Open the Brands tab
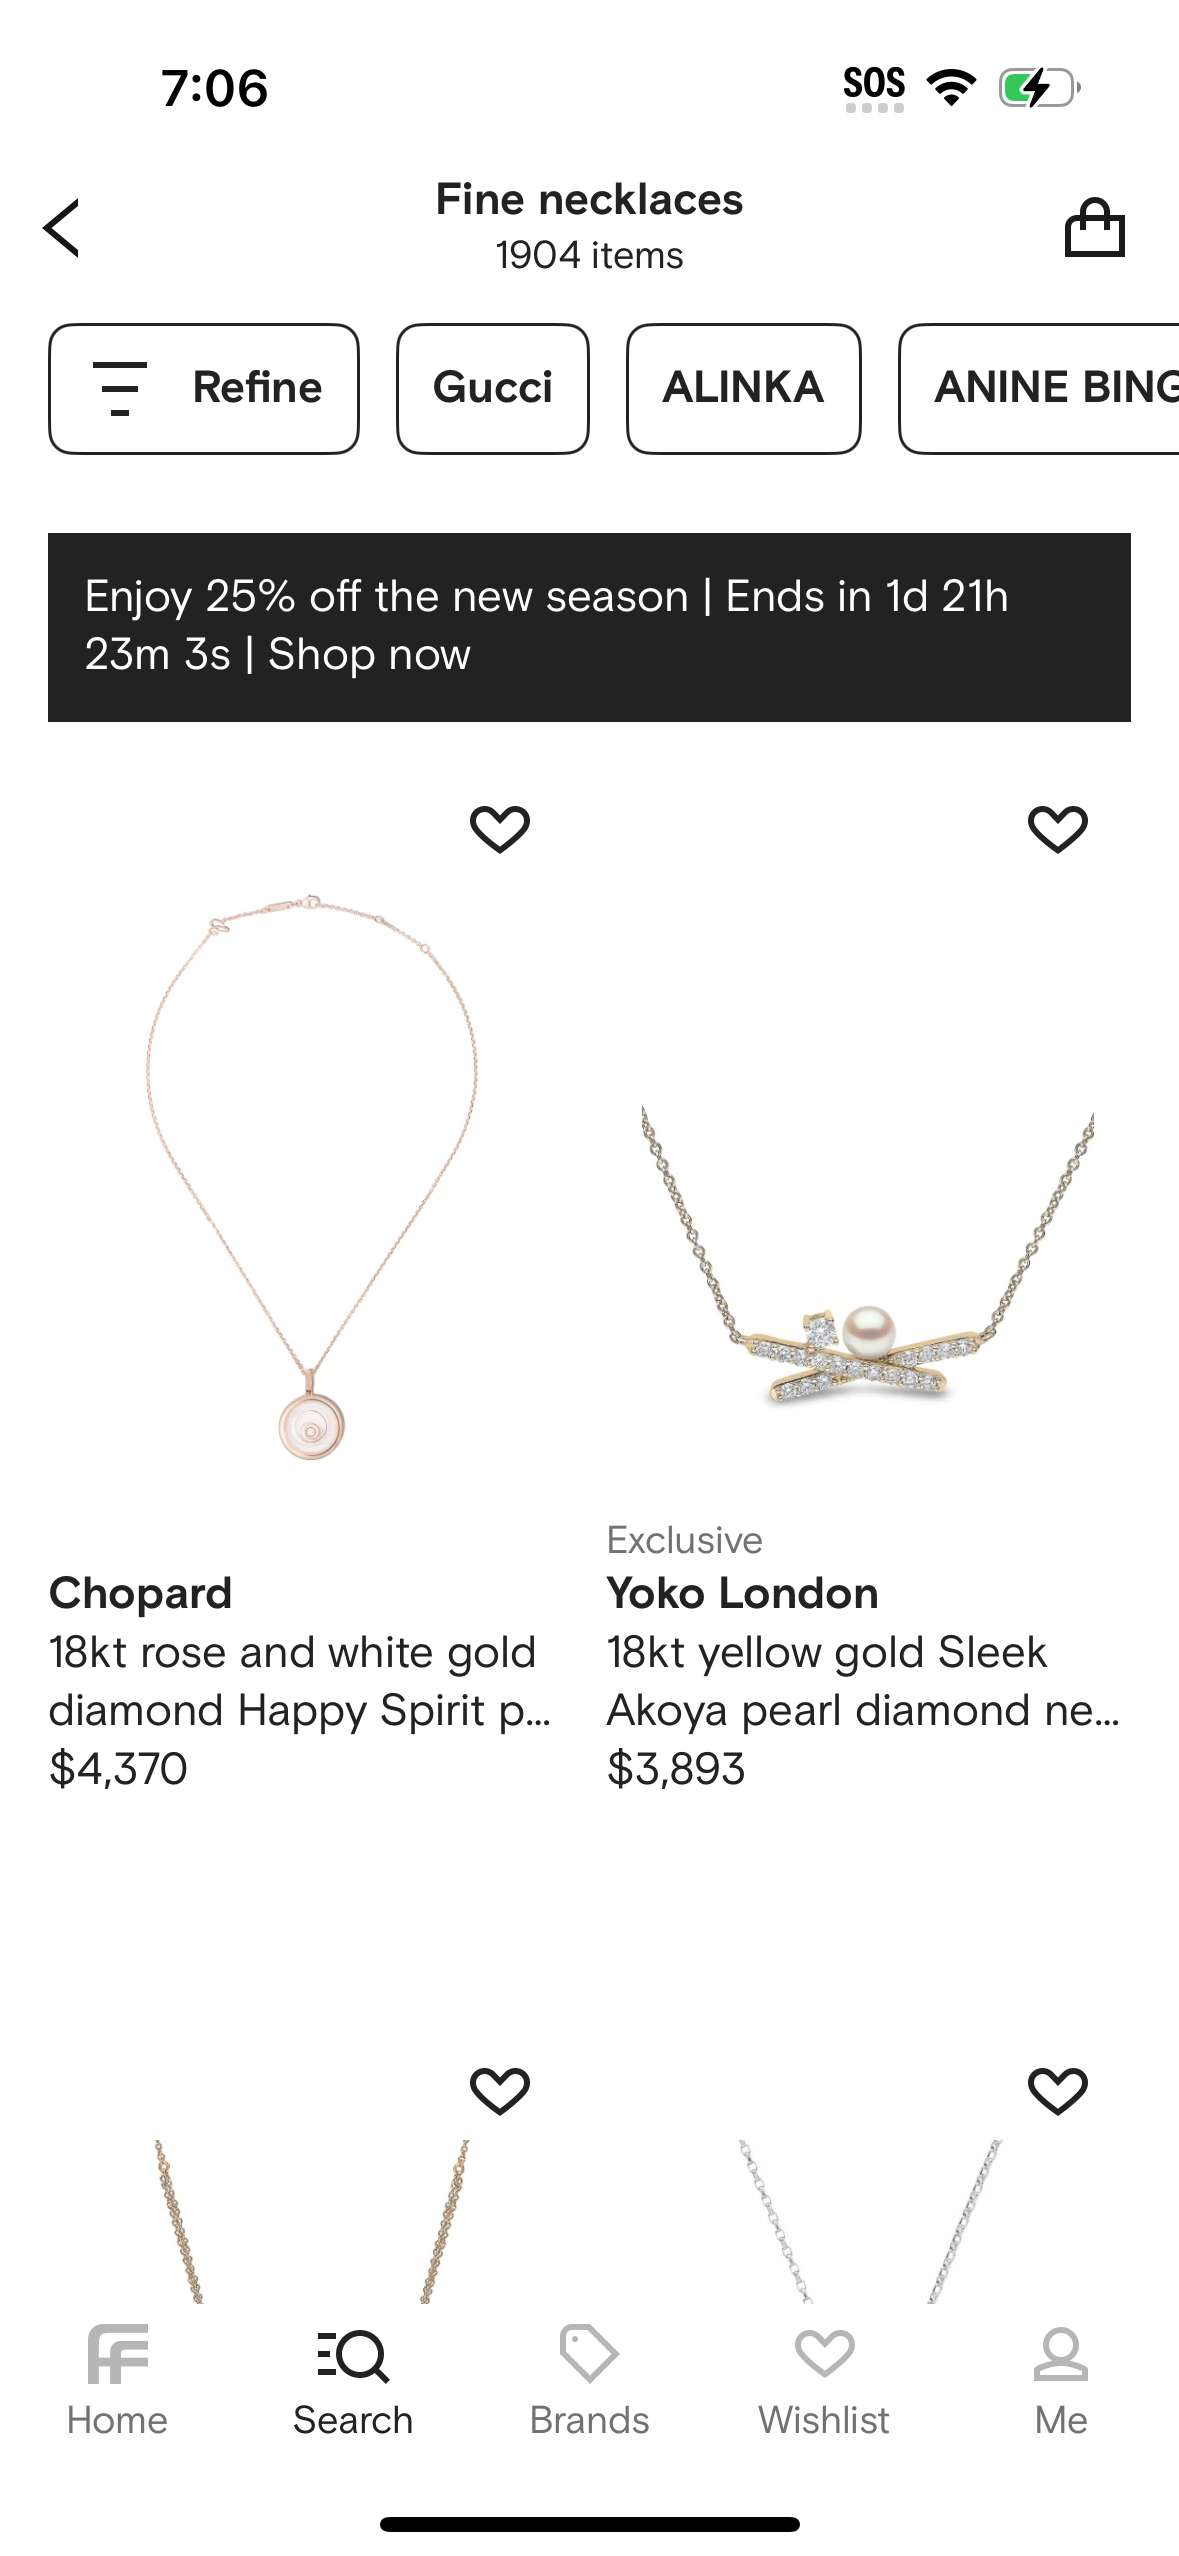This screenshot has height=2556, width=1179. point(589,2380)
